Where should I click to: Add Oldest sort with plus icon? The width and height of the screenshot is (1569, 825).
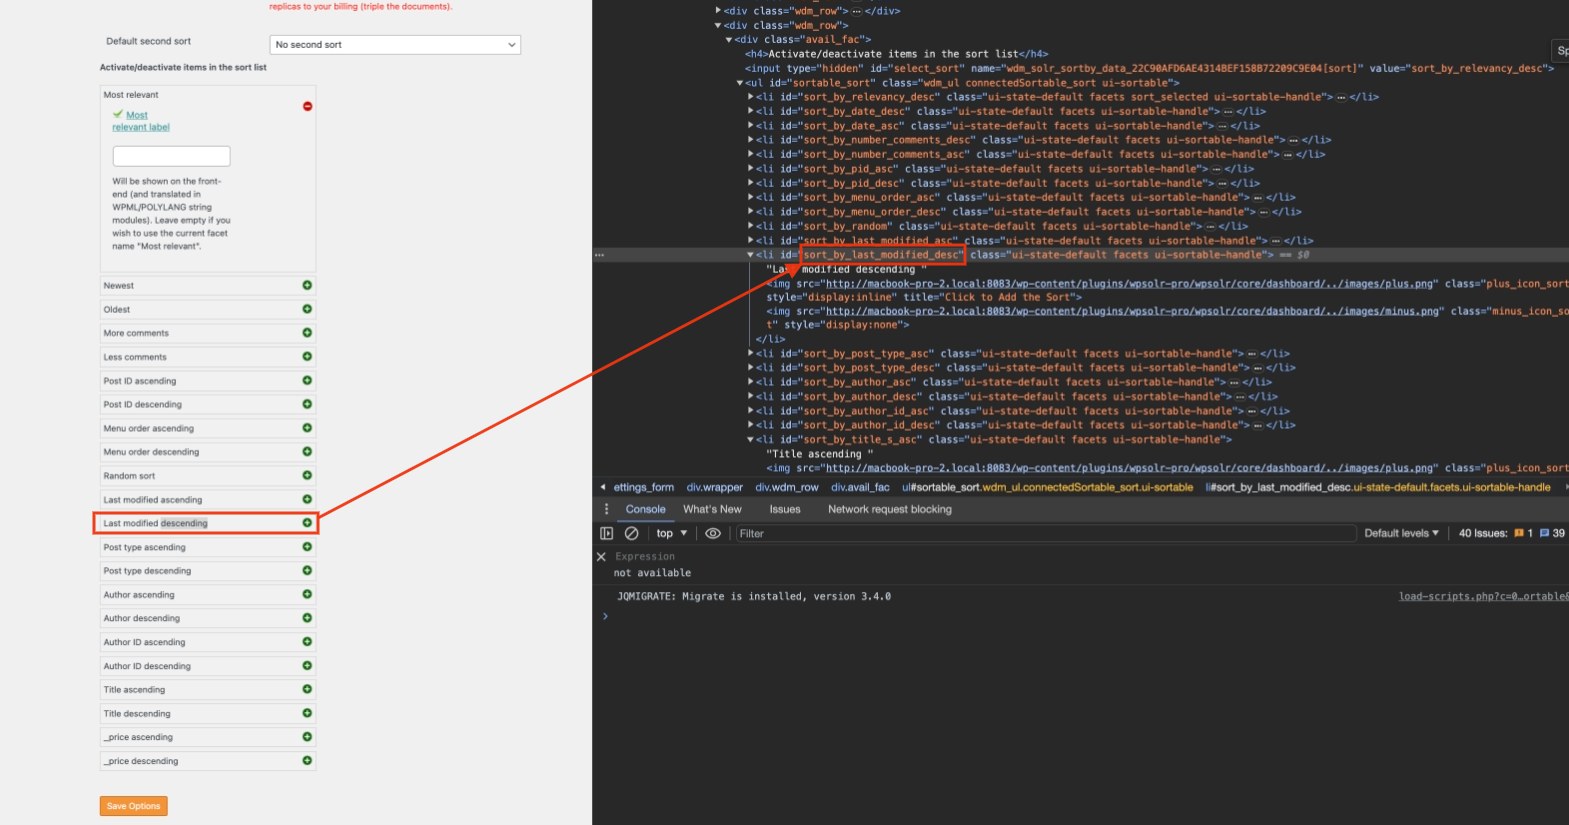[x=307, y=309]
